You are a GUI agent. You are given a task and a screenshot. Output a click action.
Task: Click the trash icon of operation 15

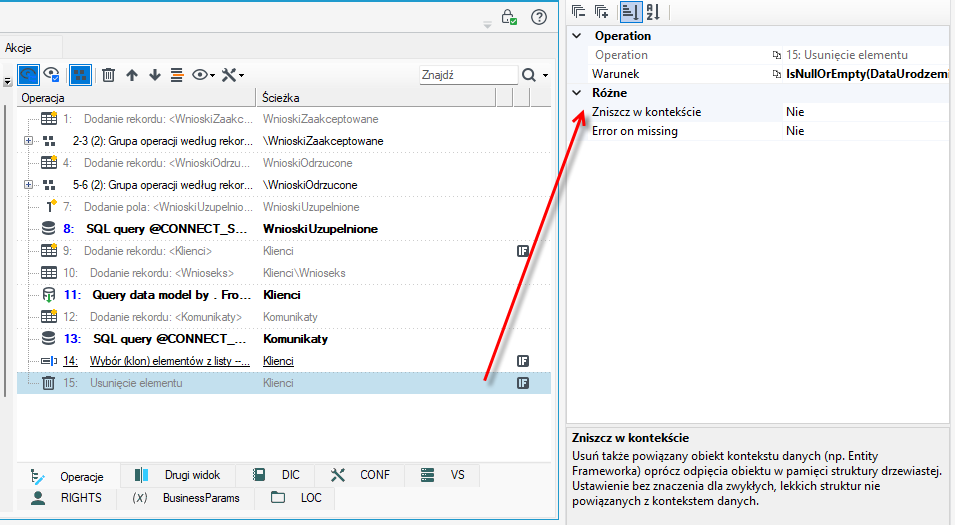48,382
